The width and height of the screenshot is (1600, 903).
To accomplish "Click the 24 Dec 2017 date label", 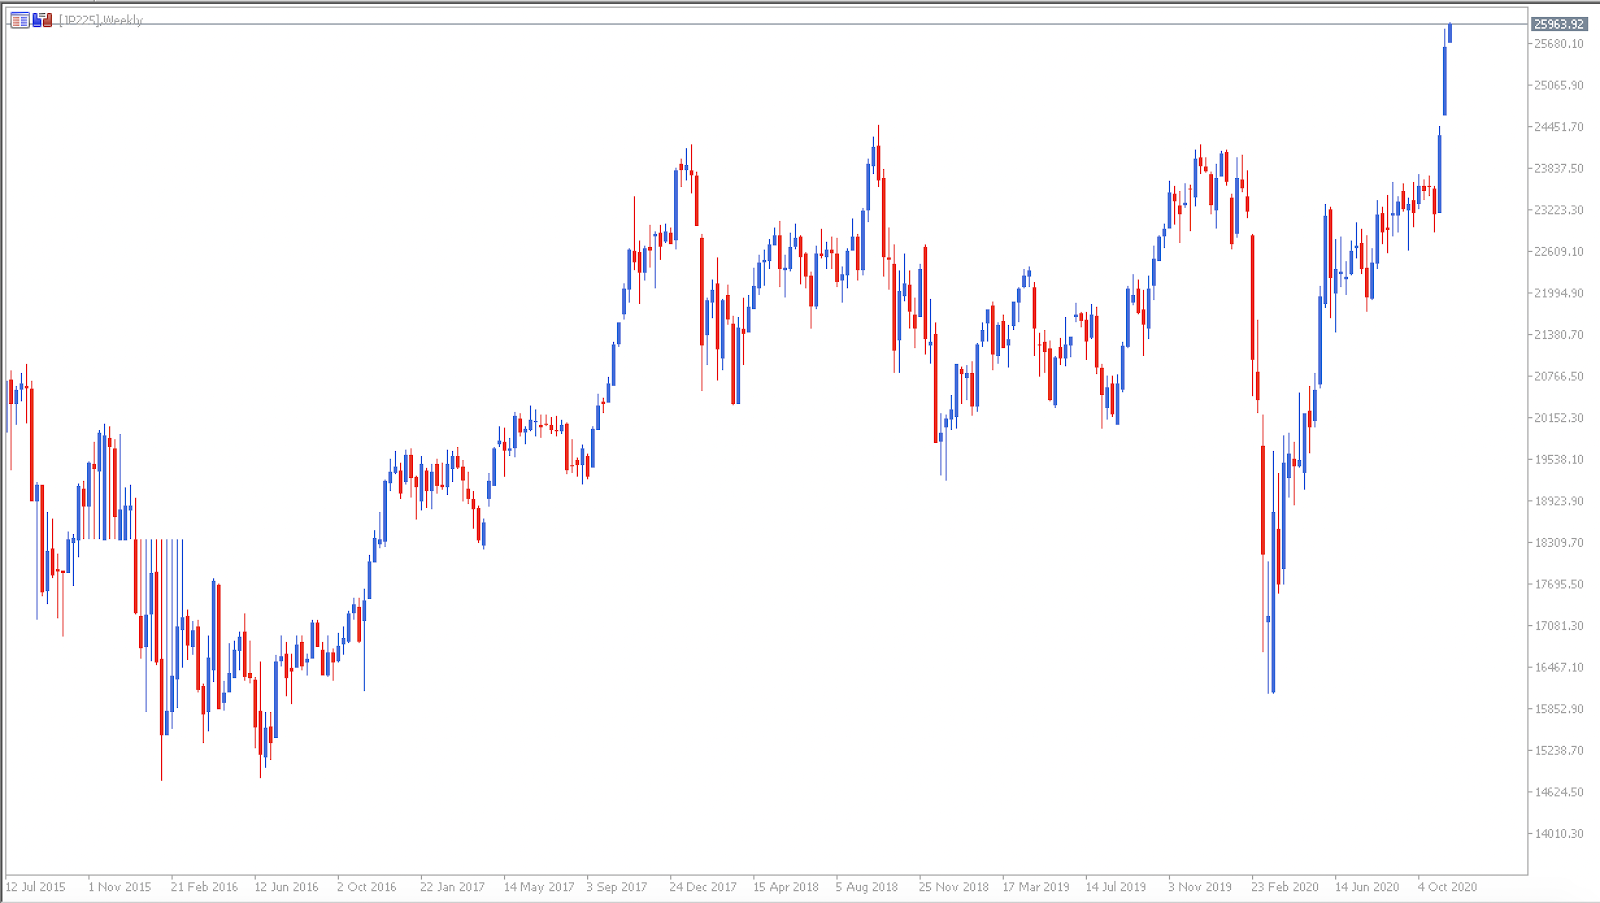I will tap(703, 887).
